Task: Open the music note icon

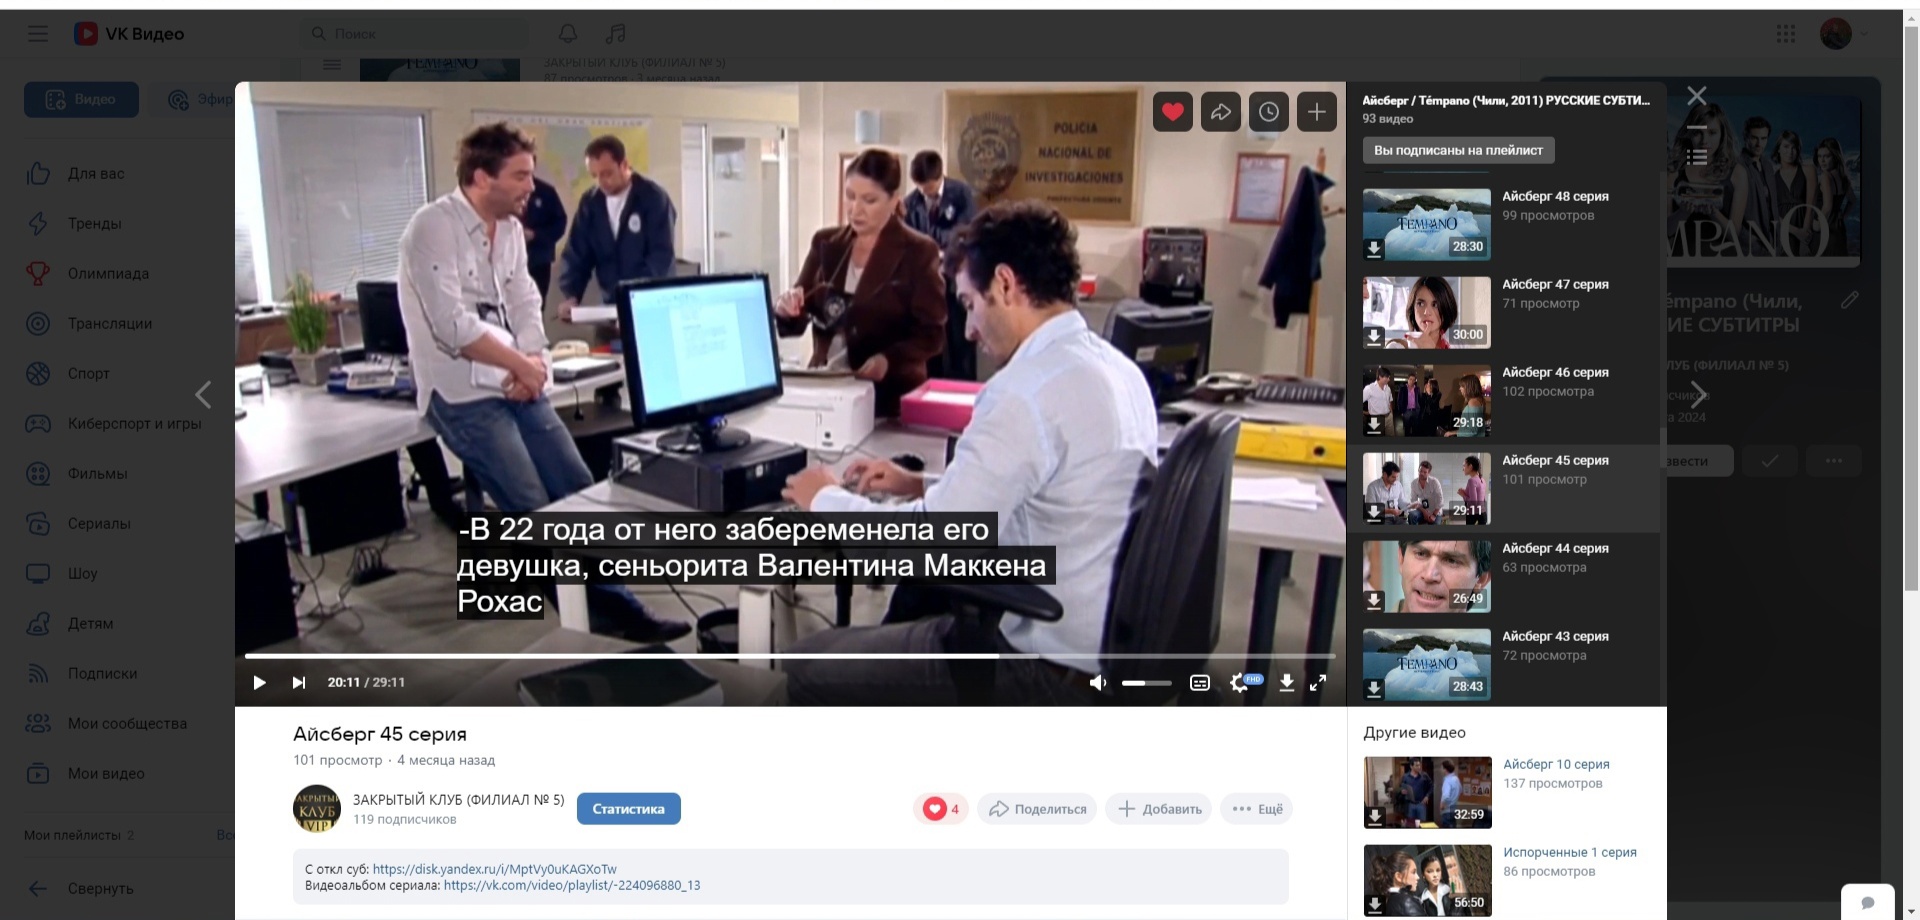Action: [616, 34]
